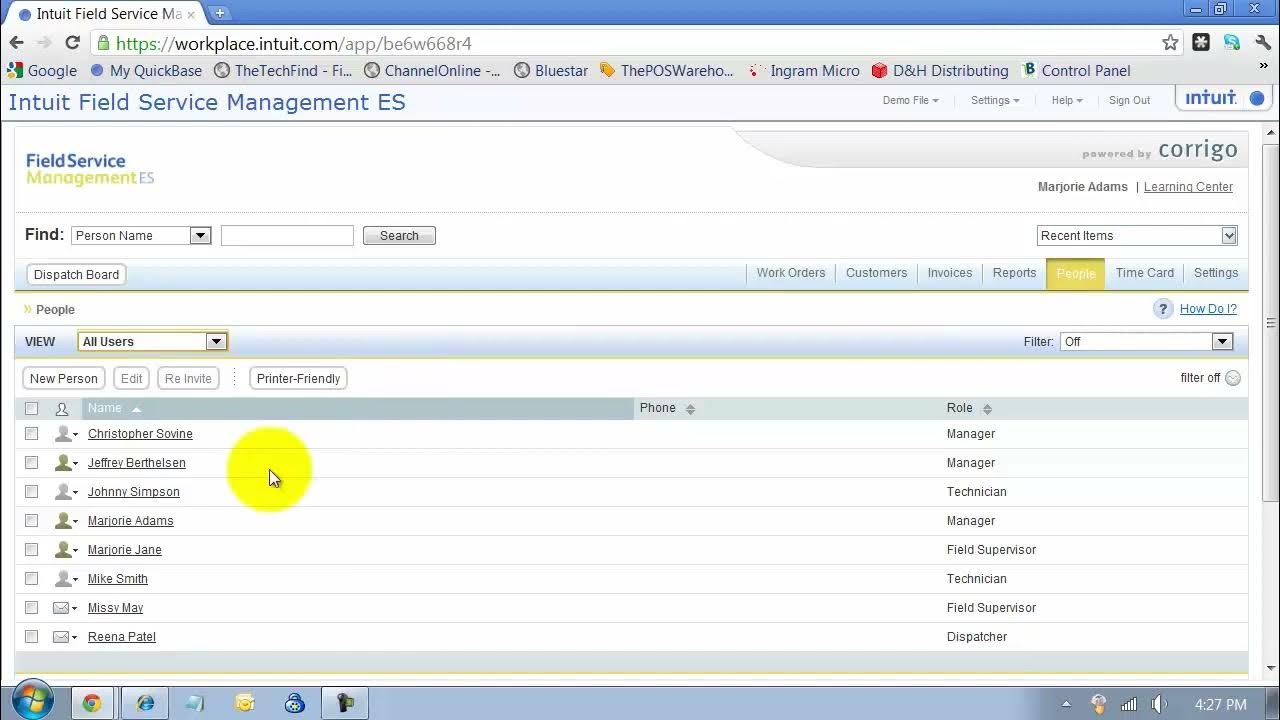Viewport: 1280px width, 720px height.
Task: Click the person icon column header
Action: pyautogui.click(x=62, y=409)
